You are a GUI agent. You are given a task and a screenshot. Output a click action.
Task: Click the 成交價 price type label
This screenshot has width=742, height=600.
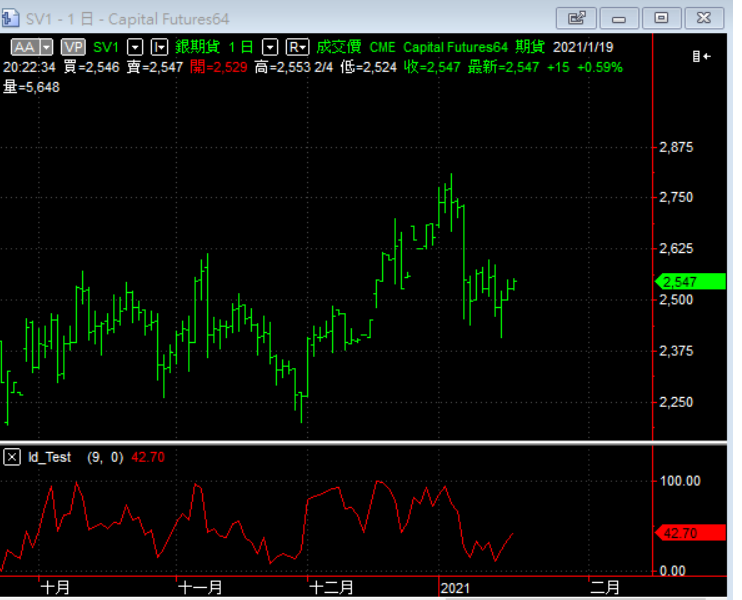(x=339, y=47)
